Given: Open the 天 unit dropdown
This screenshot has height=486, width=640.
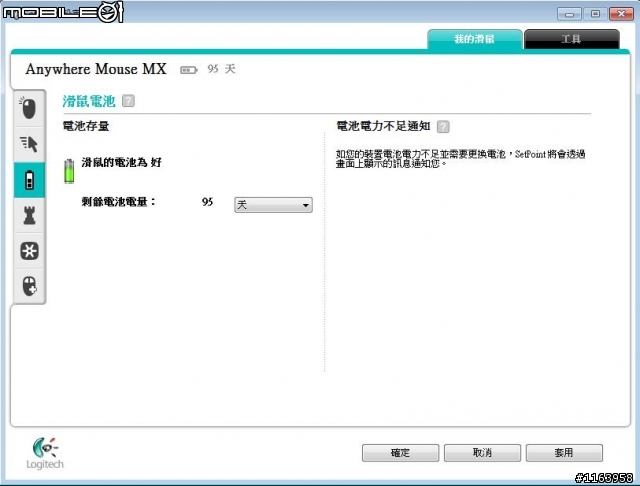Looking at the screenshot, I should coord(273,205).
